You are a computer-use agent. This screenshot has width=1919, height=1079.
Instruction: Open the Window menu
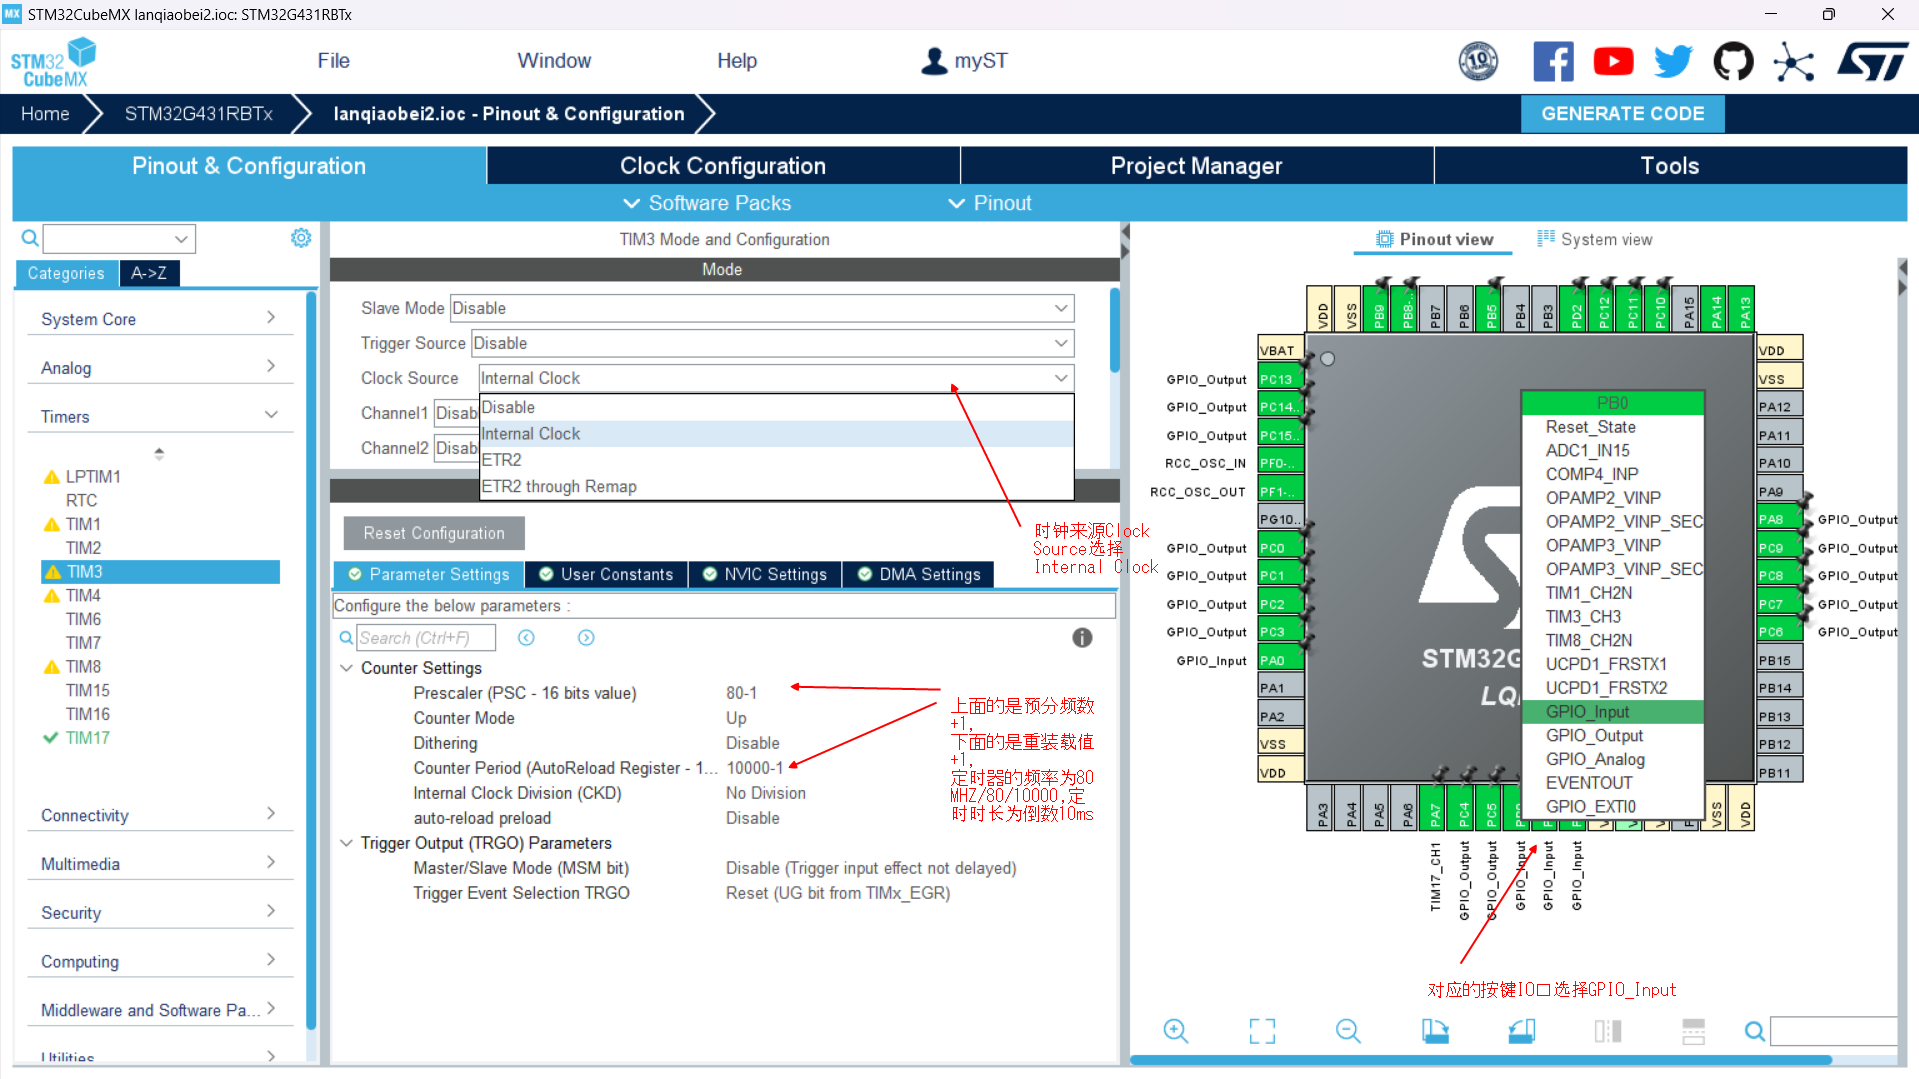pyautogui.click(x=554, y=61)
